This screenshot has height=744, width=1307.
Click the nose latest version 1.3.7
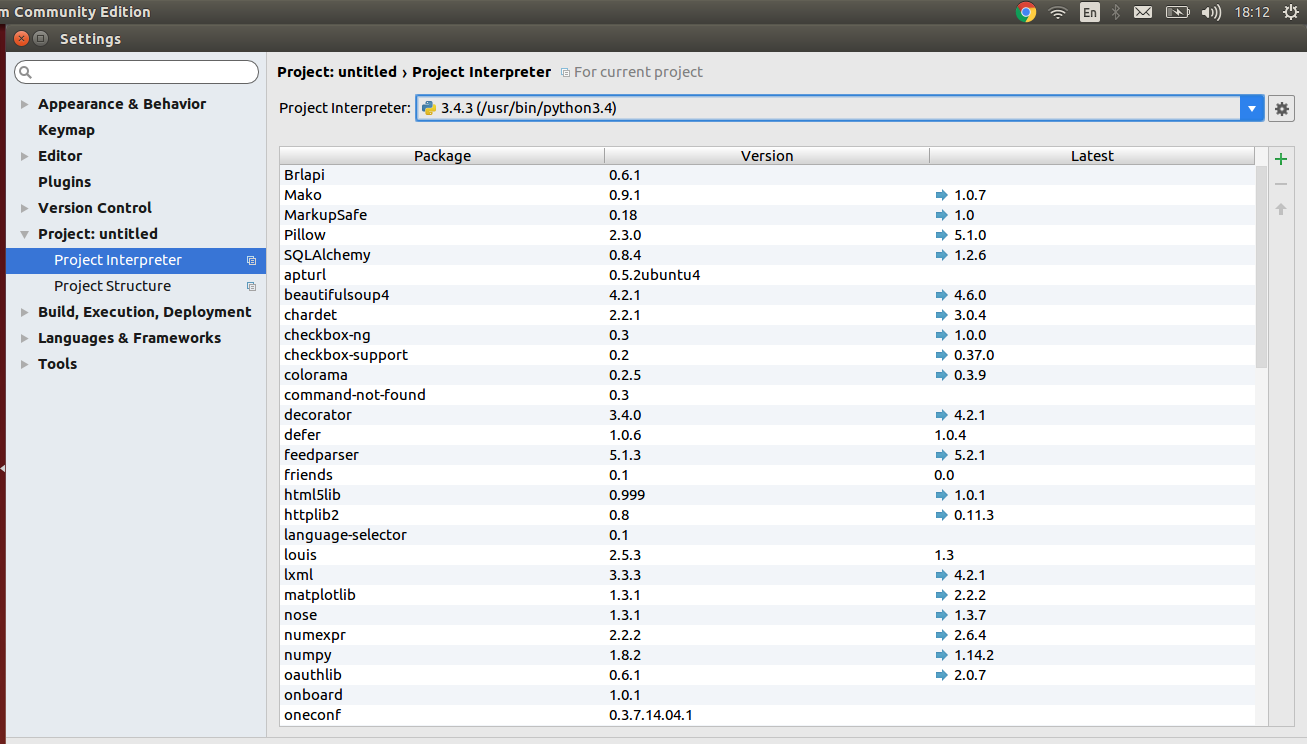coord(970,615)
